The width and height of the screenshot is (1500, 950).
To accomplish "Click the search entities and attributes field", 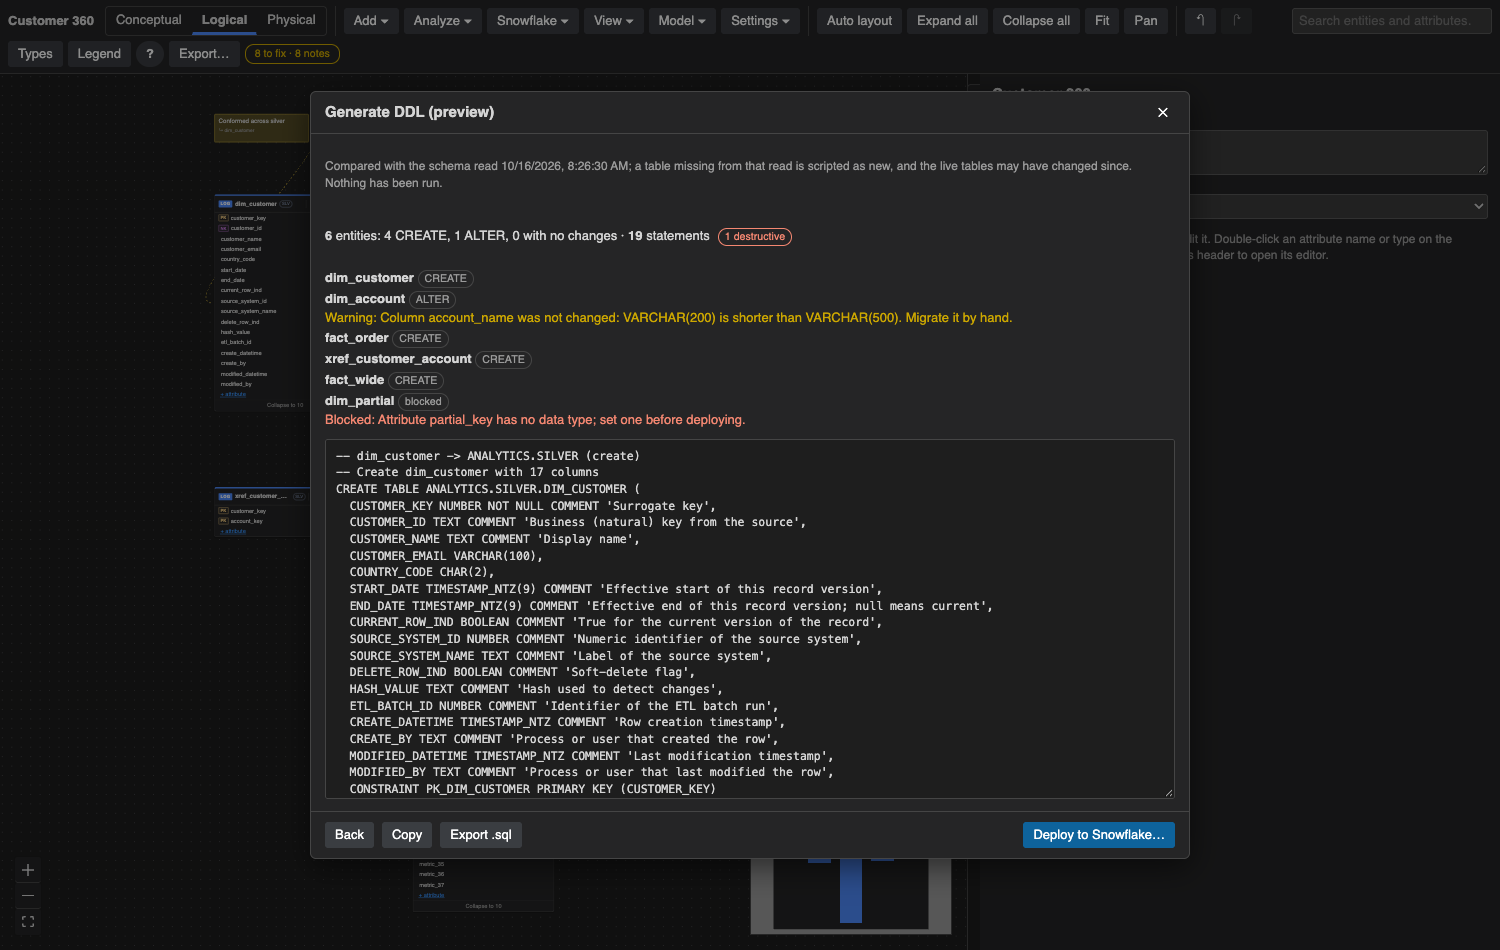I will coord(1391,21).
